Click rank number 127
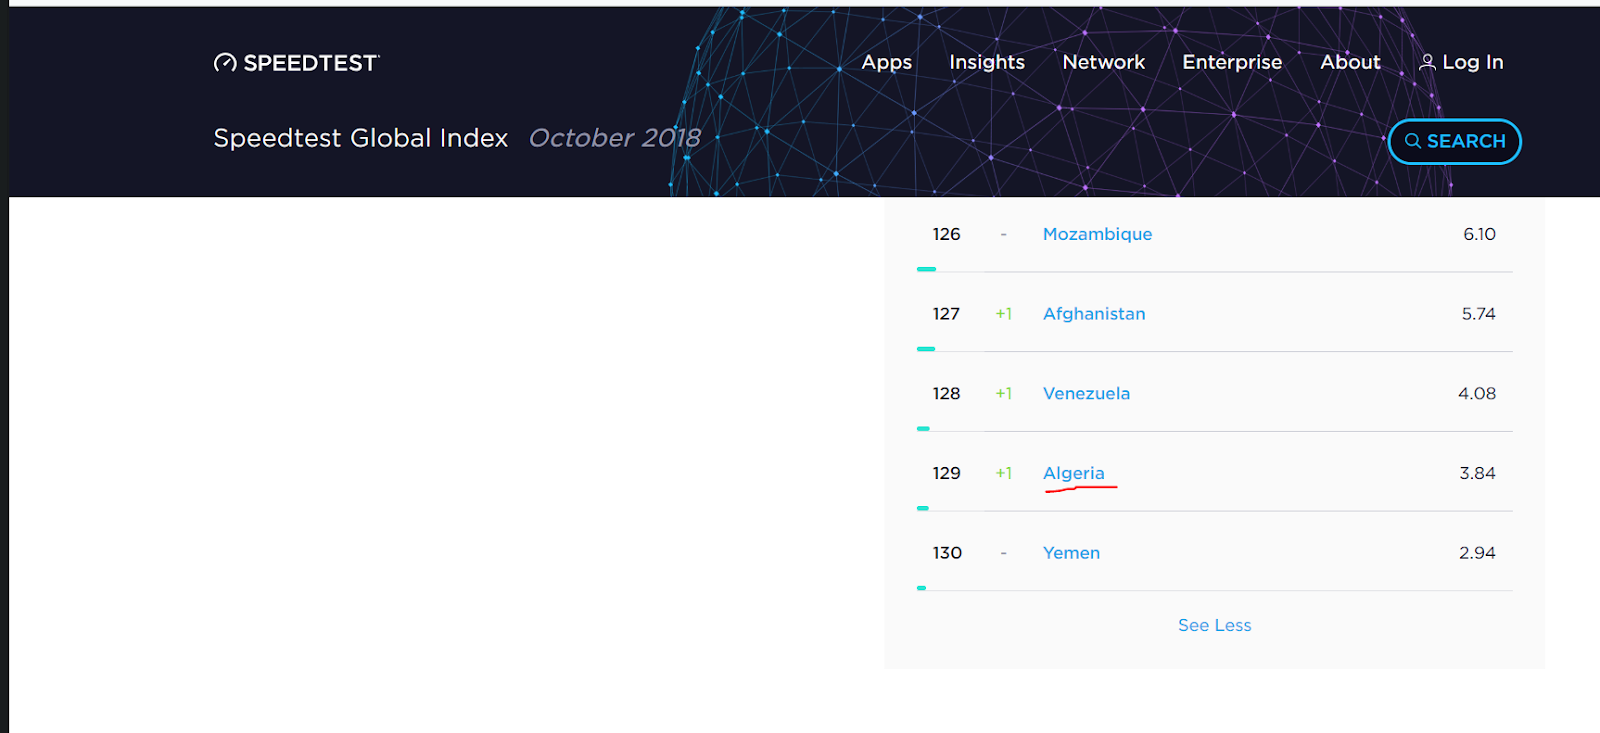Screen dimensions: 1600x733 coord(946,314)
